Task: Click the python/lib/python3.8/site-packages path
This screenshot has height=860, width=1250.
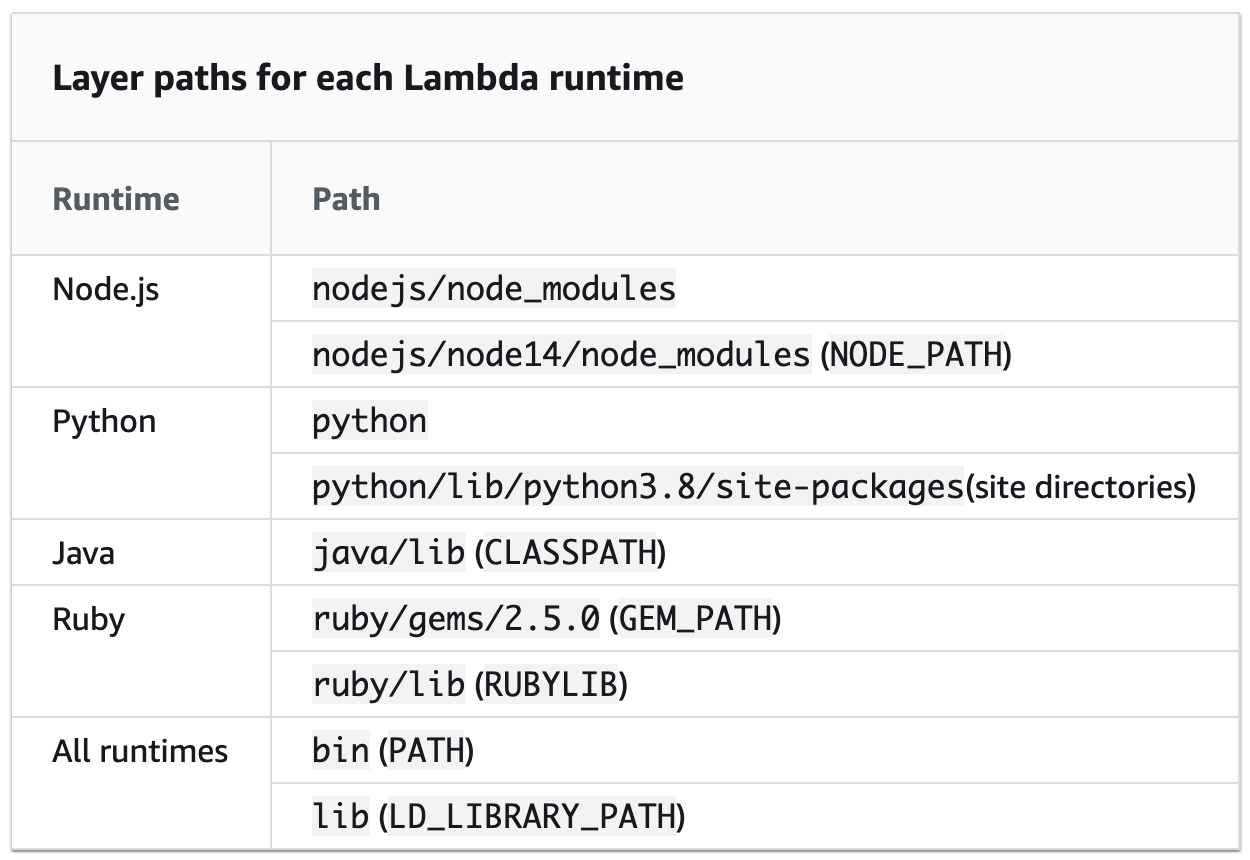Action: point(638,487)
